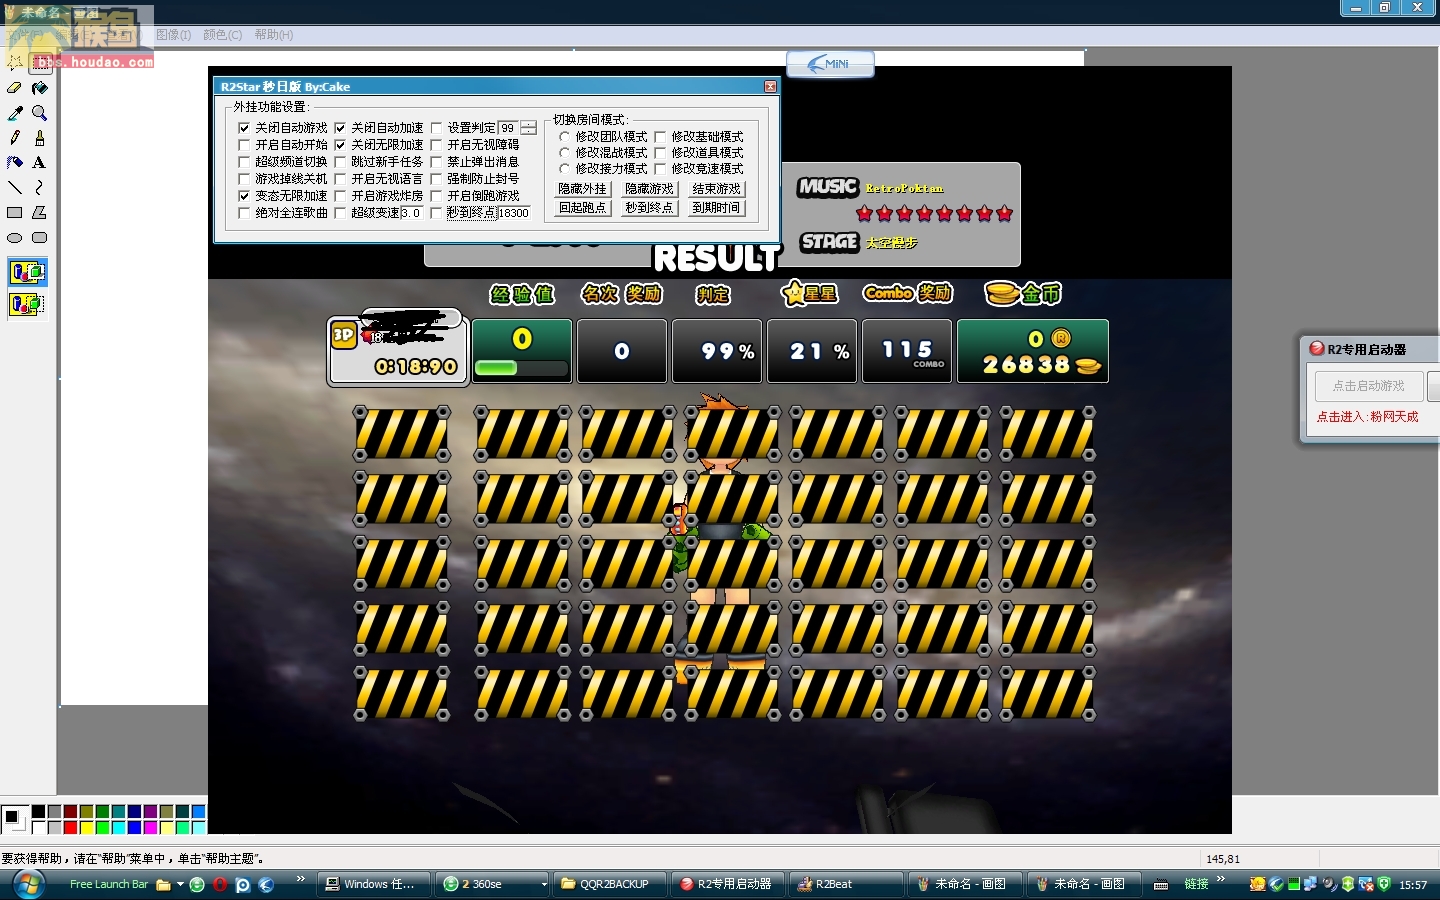The height and width of the screenshot is (900, 1440).
Task: Click 回起跑点 button
Action: point(583,208)
